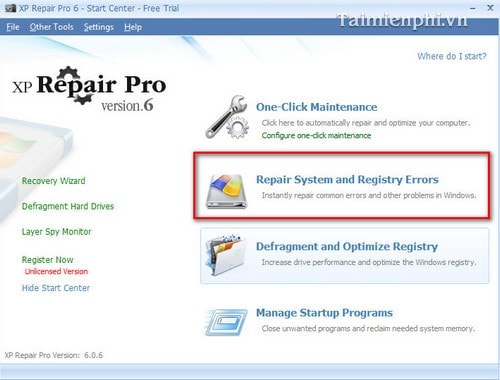Open the Settings menu
The width and height of the screenshot is (500, 380).
(x=98, y=27)
